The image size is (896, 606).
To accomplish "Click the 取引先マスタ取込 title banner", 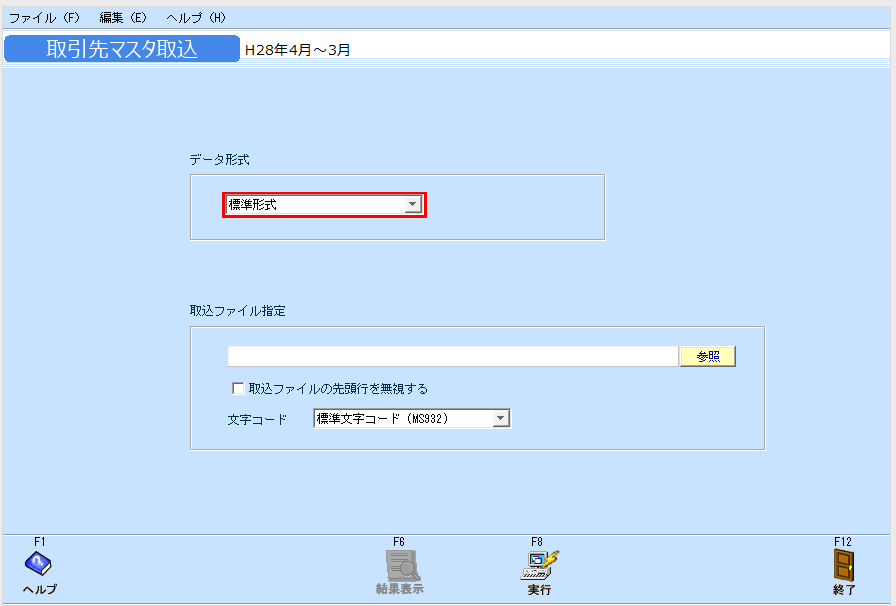I will [x=120, y=45].
